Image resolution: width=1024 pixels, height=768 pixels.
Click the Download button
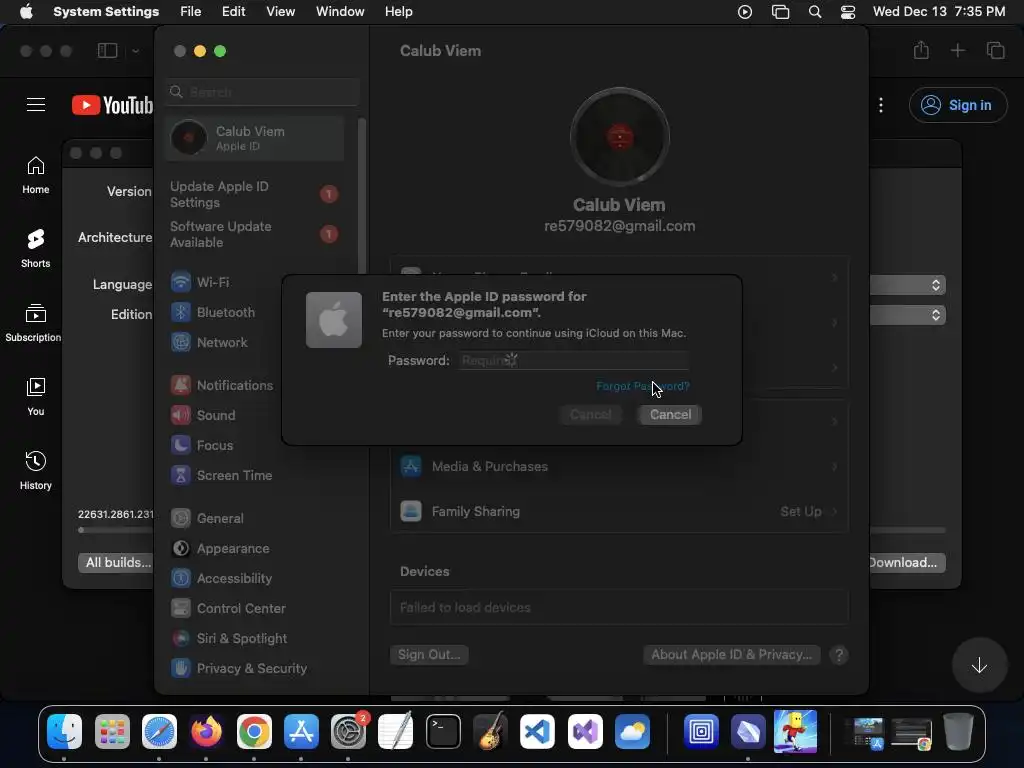(906, 562)
